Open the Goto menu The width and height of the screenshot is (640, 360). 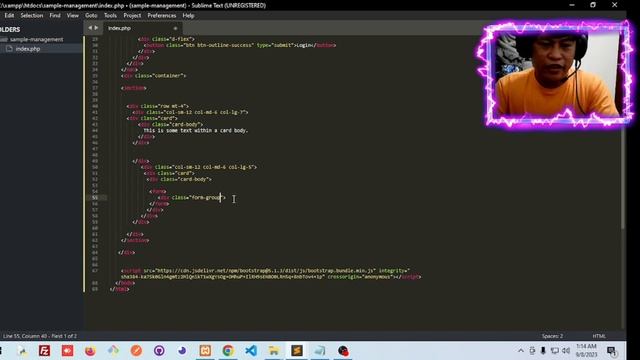(x=91, y=16)
